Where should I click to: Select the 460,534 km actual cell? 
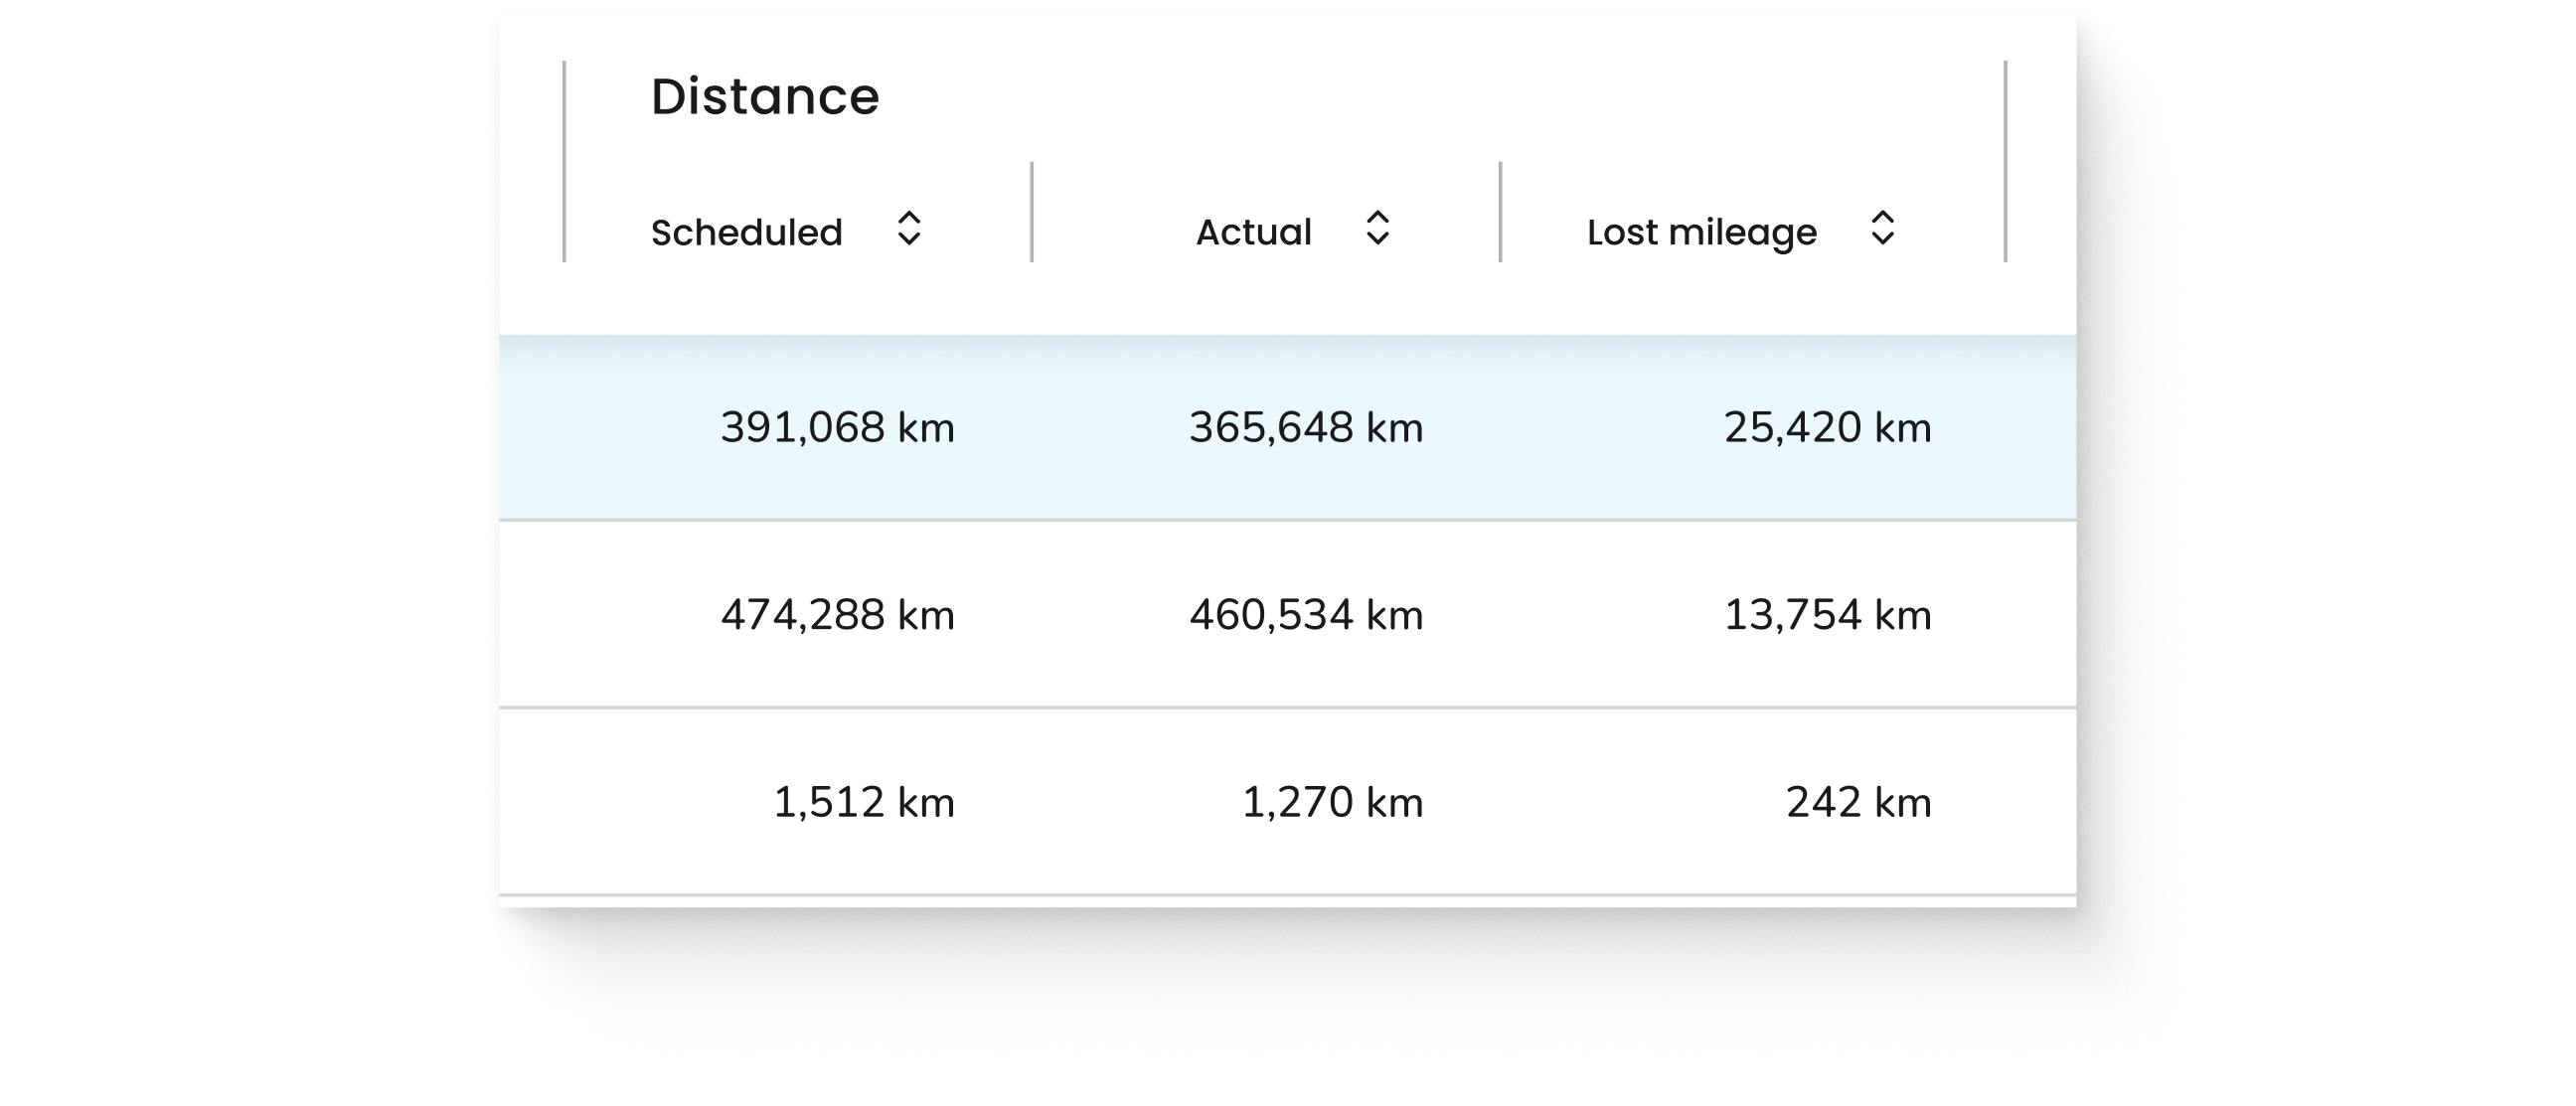pyautogui.click(x=1306, y=614)
